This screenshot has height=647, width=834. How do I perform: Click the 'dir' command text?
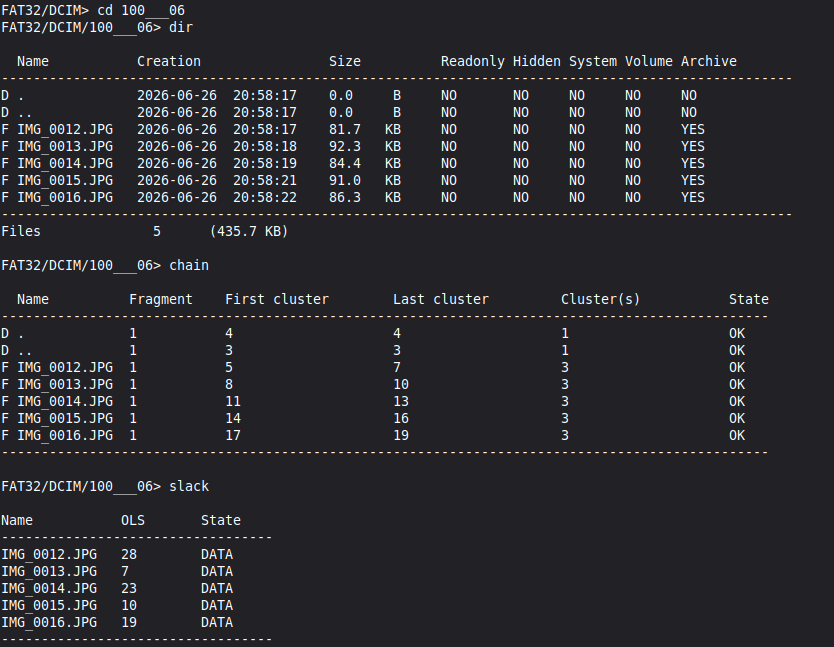point(181,27)
